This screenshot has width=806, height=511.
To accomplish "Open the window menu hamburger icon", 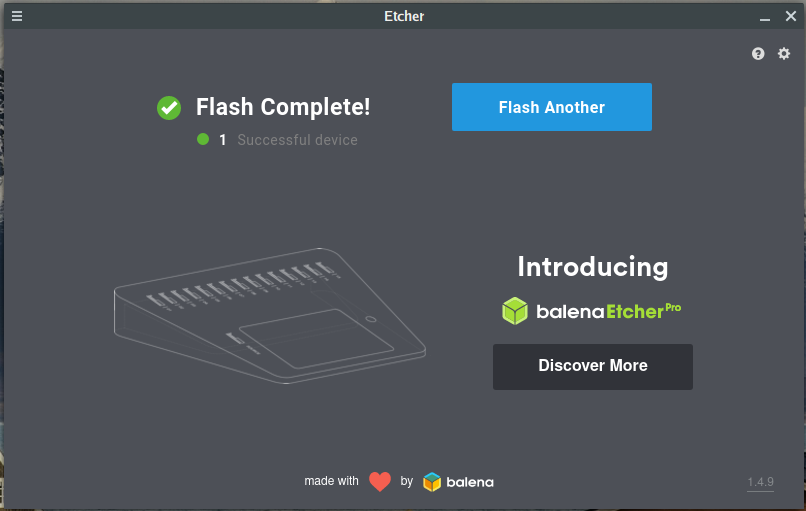I will pyautogui.click(x=17, y=16).
